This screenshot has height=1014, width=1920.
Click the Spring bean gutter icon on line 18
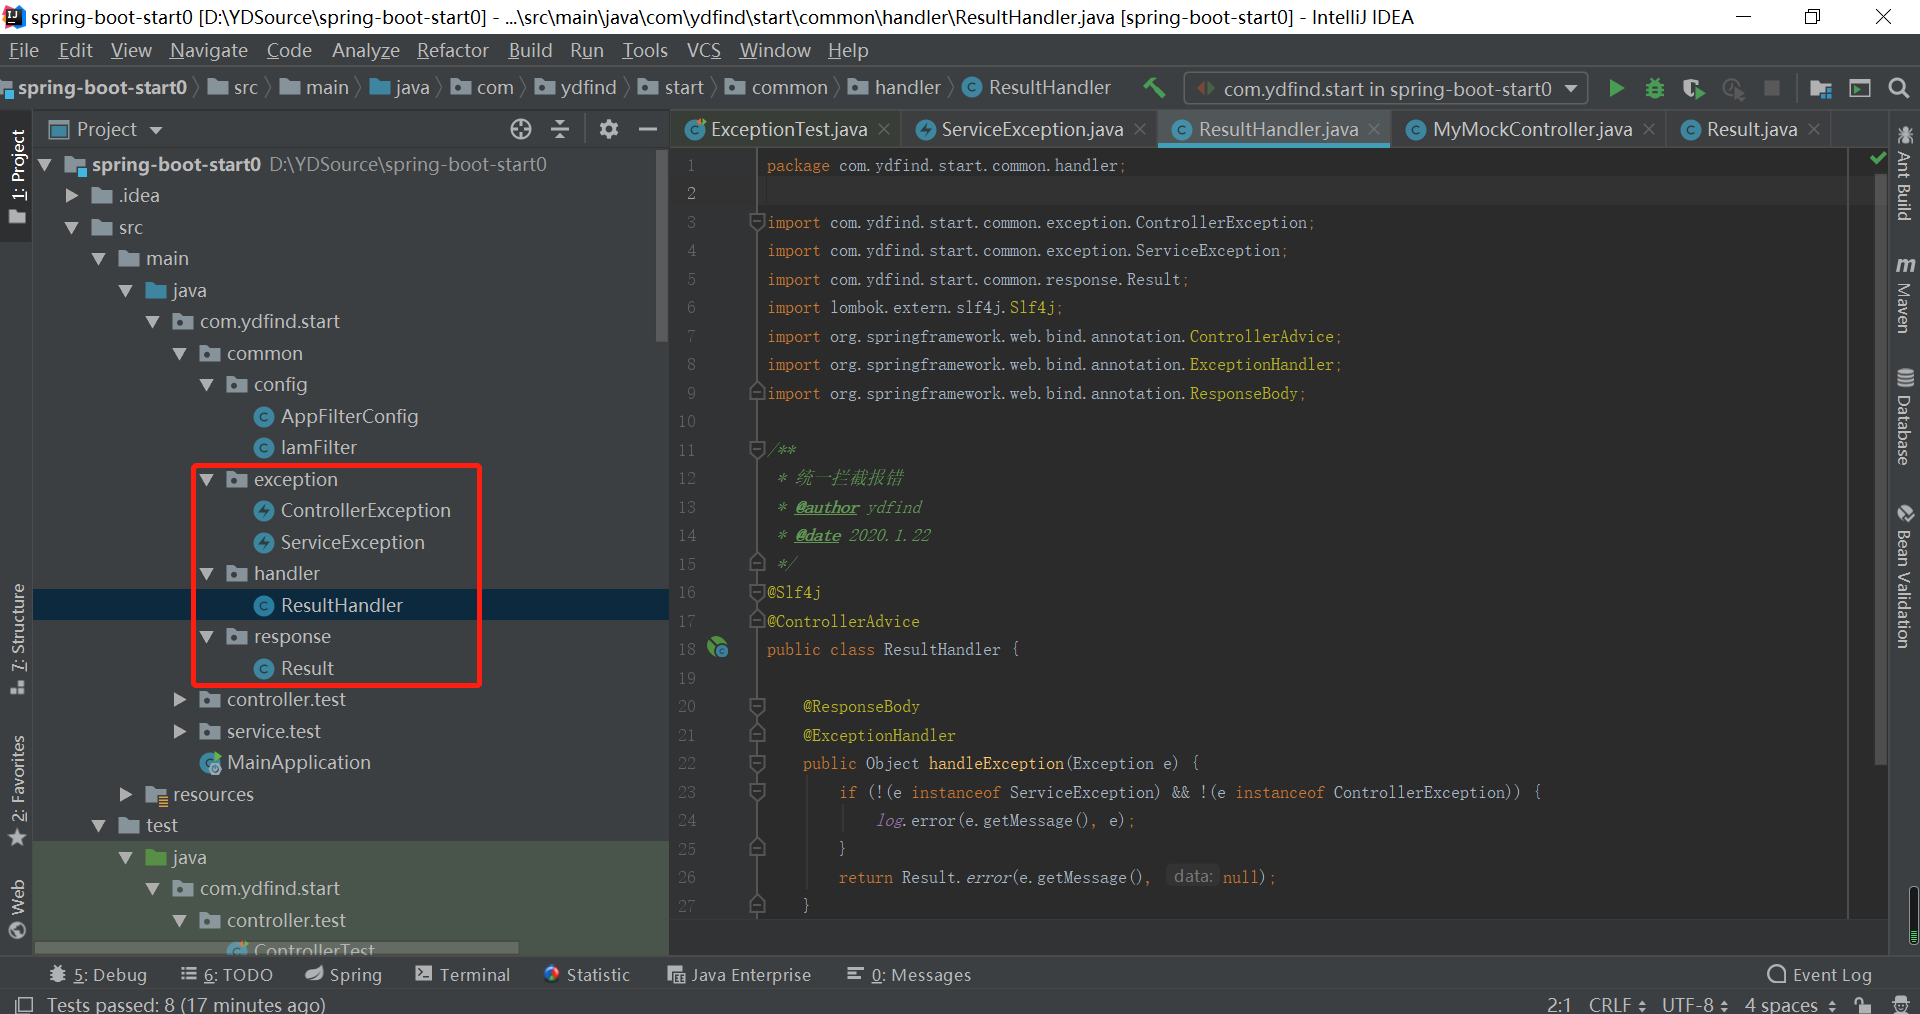tap(718, 648)
